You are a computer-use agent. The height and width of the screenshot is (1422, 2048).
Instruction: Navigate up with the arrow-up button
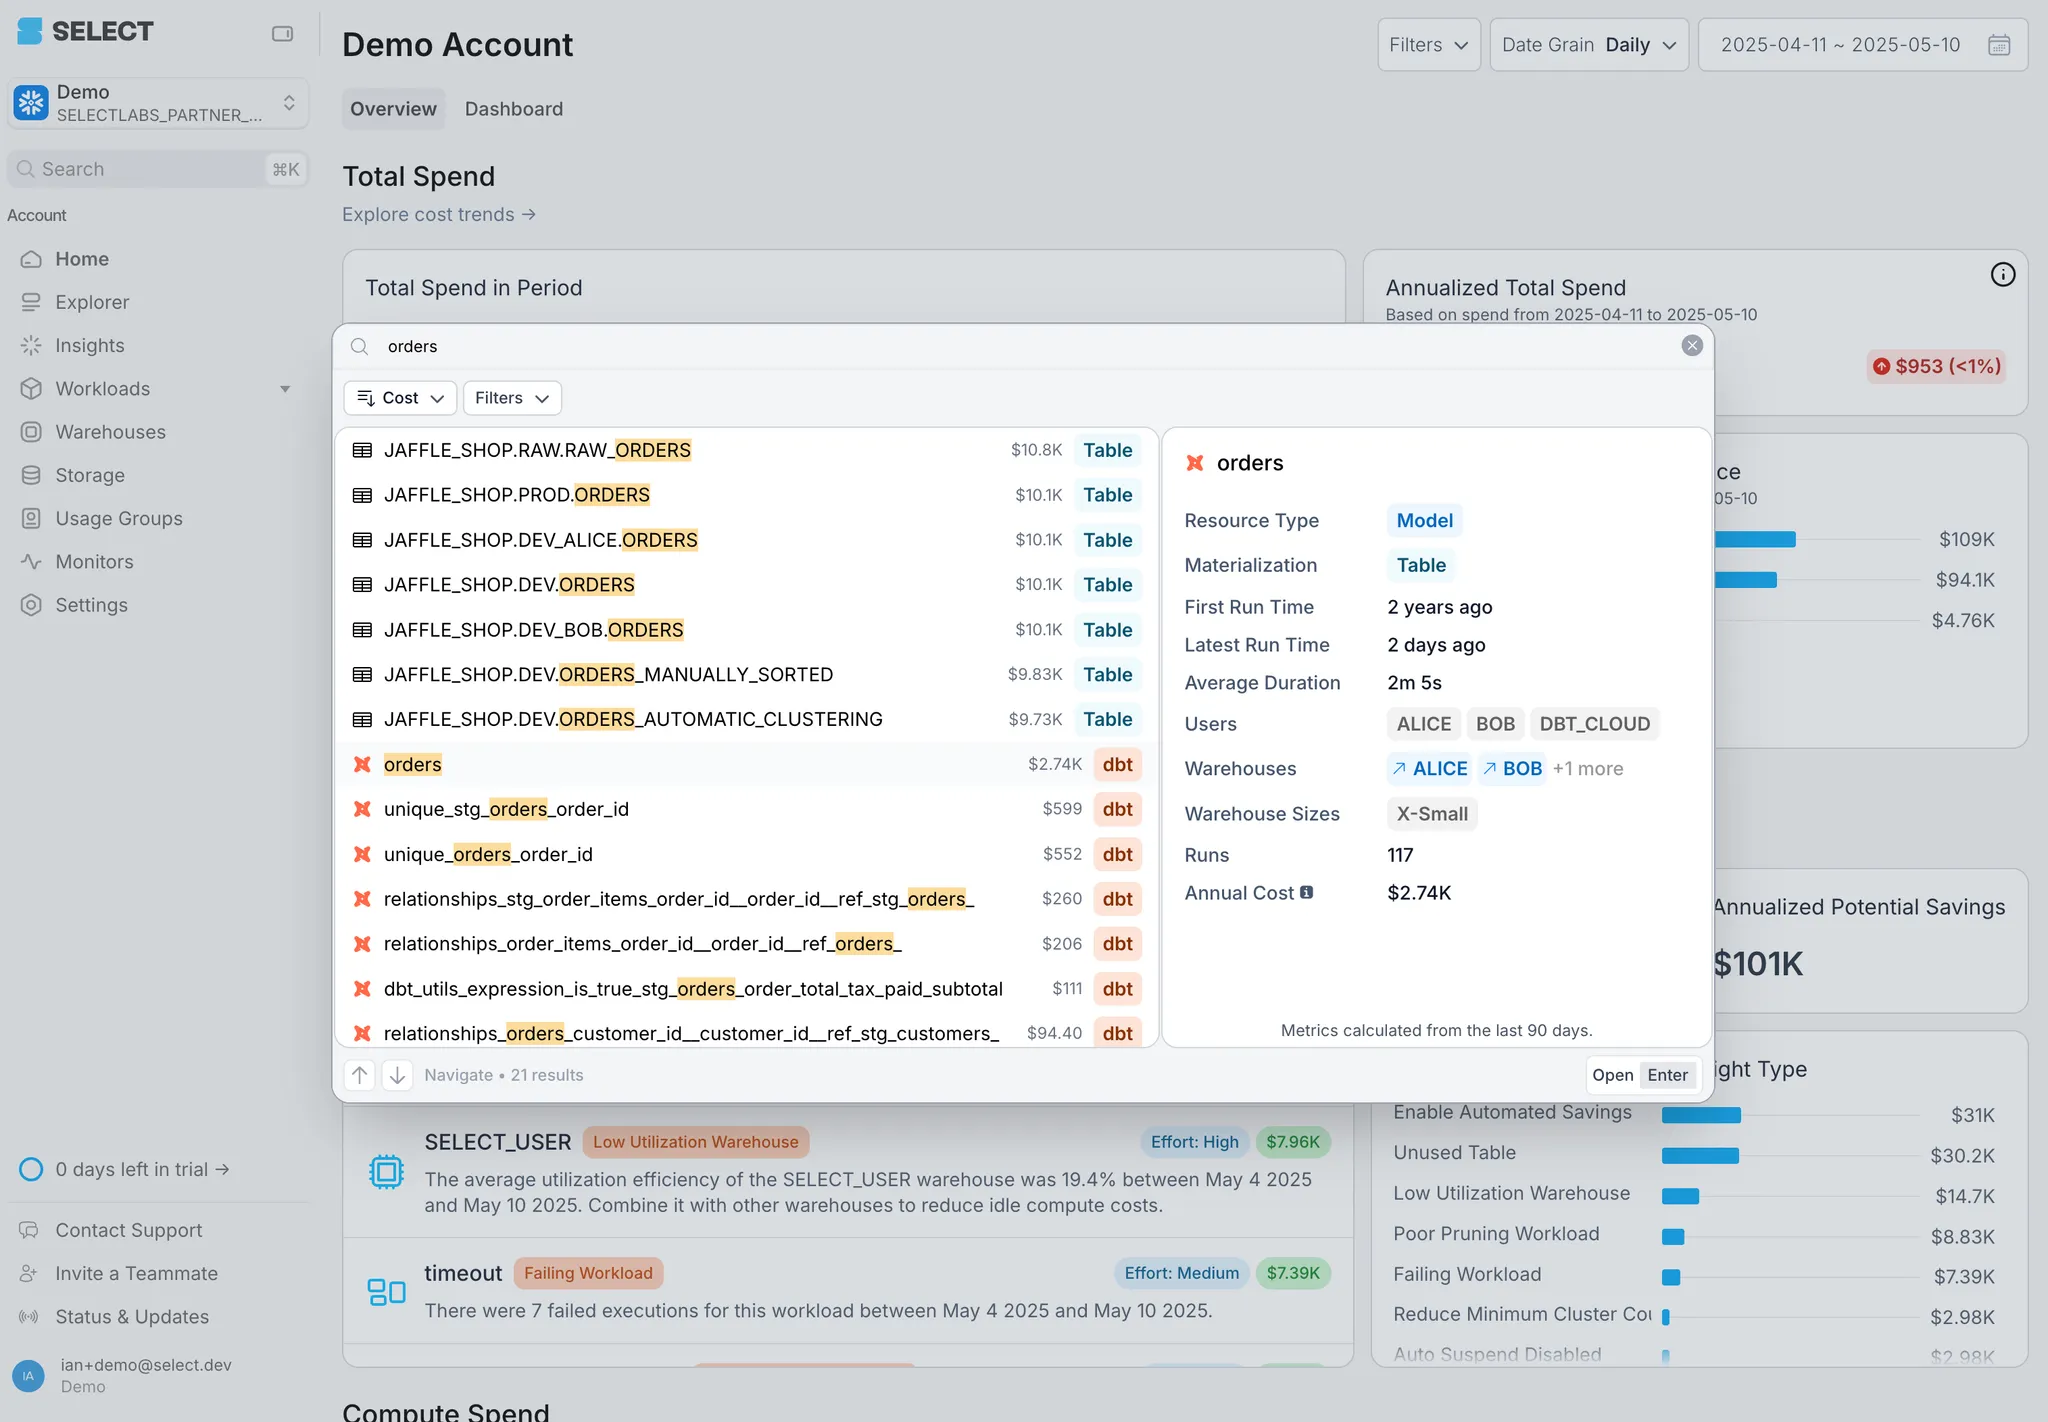[x=360, y=1075]
